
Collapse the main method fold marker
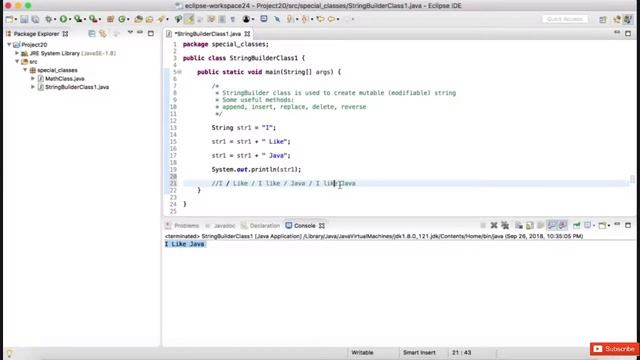click(x=179, y=72)
